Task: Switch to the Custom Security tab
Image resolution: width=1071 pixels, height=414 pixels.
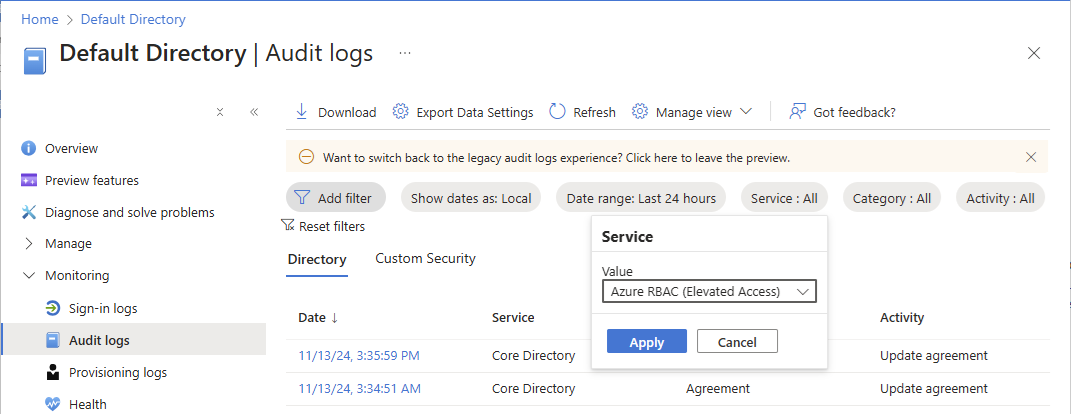Action: tap(425, 259)
